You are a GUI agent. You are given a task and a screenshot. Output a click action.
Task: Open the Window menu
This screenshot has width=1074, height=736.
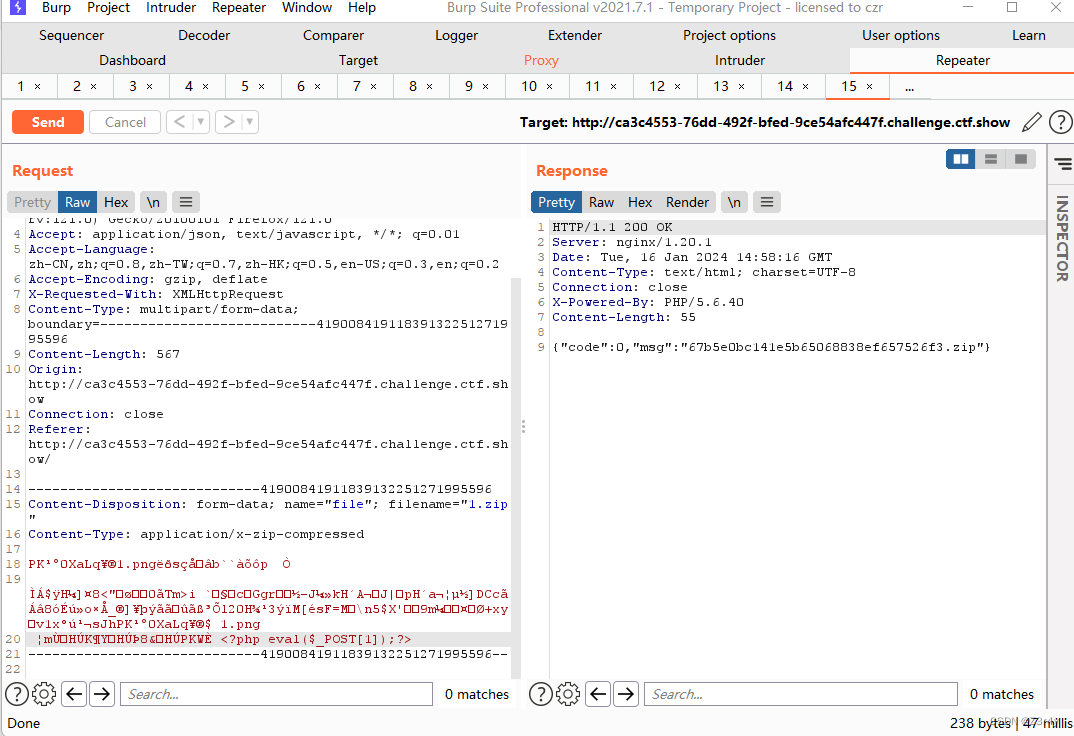pos(307,8)
